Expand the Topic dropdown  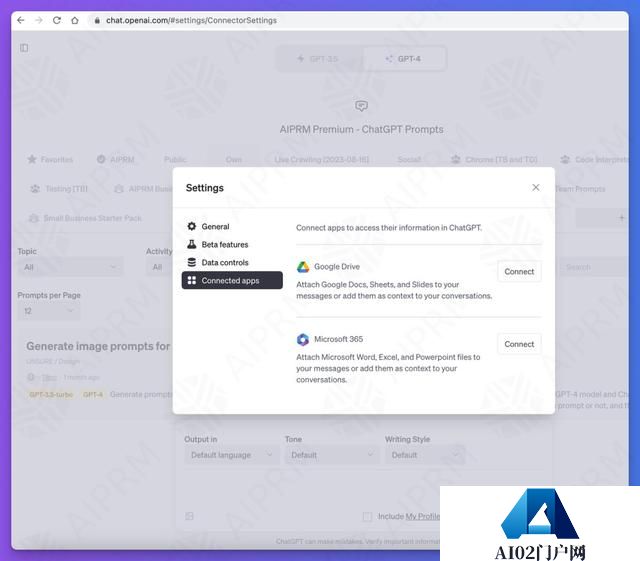[x=70, y=267]
